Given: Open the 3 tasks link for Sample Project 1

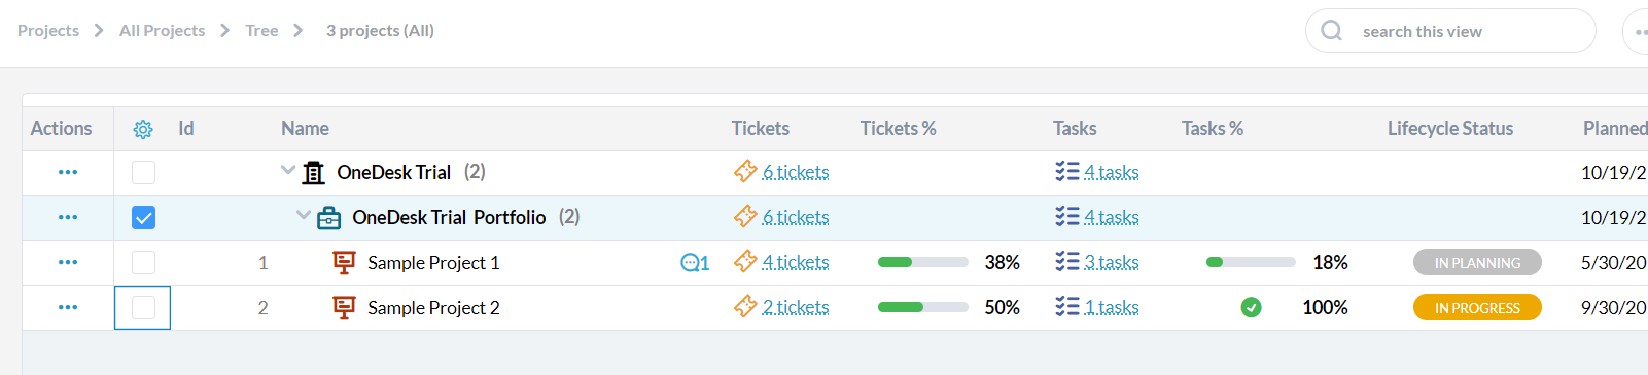Looking at the screenshot, I should coord(1111,263).
